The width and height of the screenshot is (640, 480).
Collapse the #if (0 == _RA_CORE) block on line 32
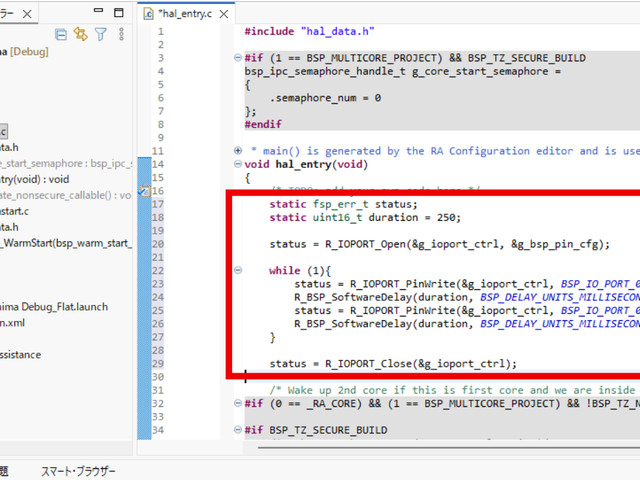tap(238, 403)
